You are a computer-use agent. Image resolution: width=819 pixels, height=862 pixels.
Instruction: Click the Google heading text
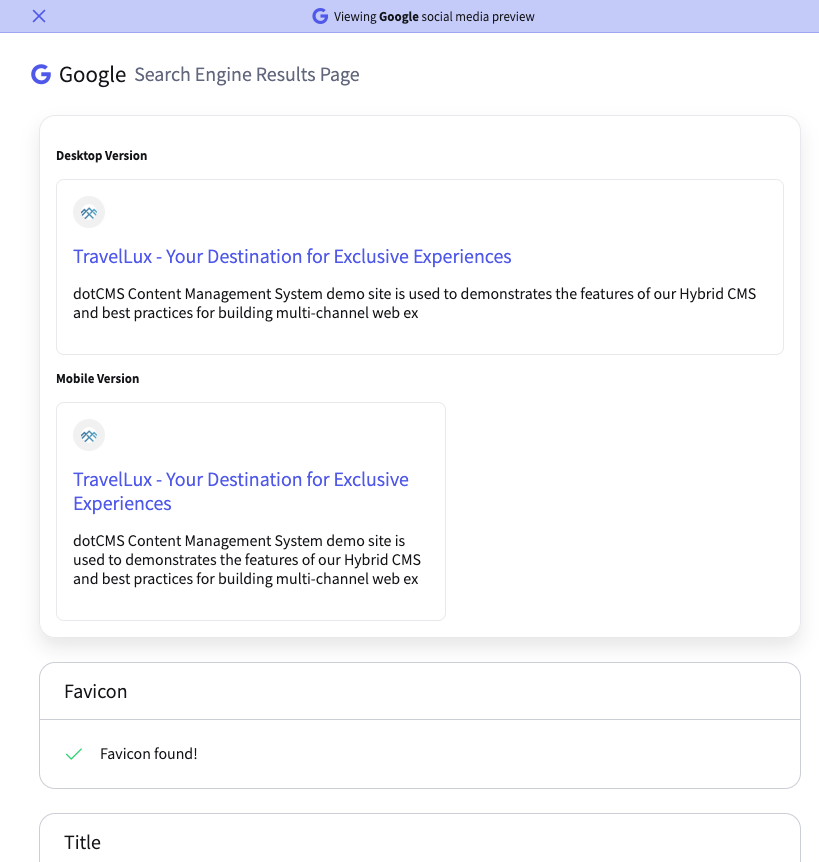coord(92,74)
